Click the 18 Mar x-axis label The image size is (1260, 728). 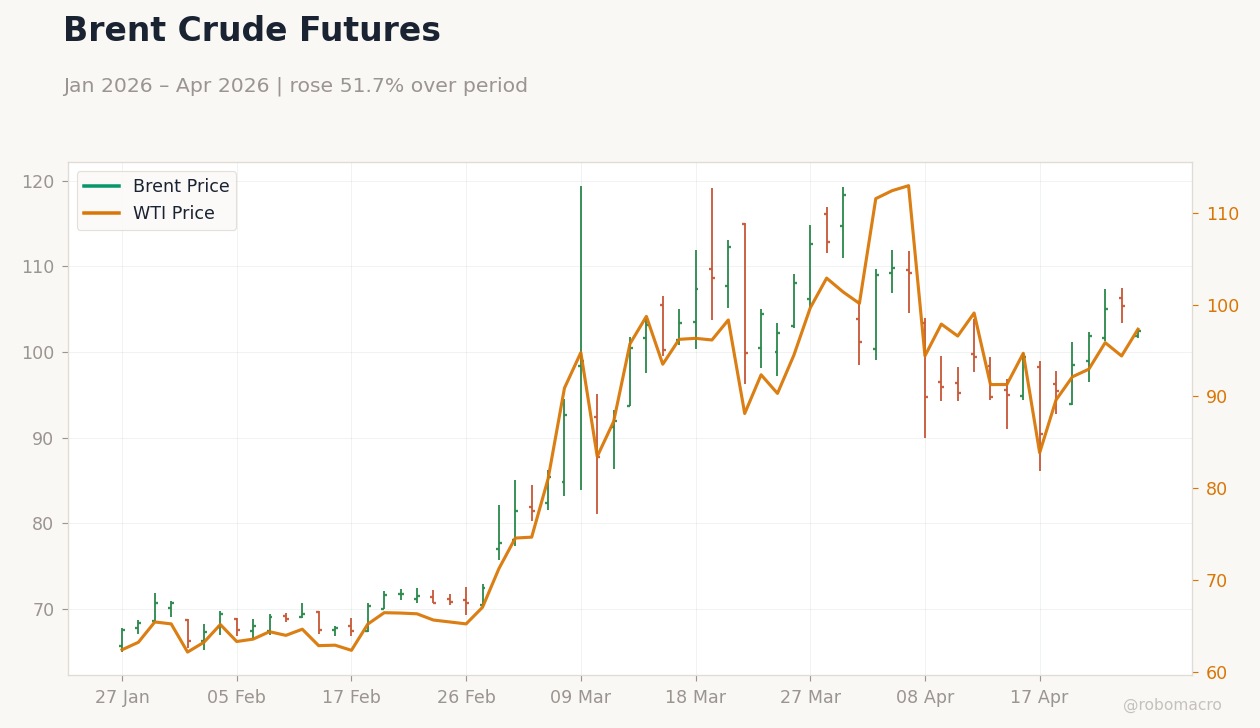point(696,698)
